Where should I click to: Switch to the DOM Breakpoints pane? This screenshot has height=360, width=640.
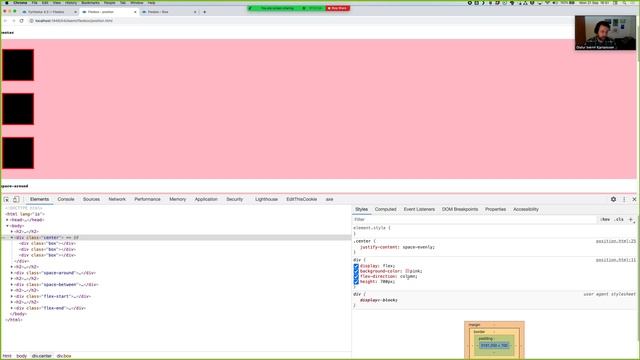[x=460, y=209]
